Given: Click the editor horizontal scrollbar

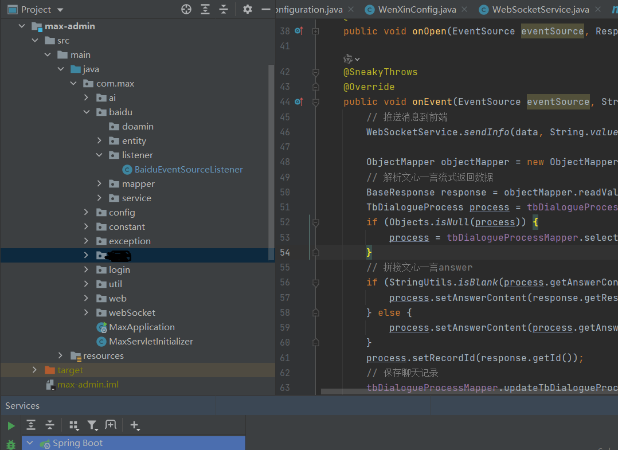Looking at the screenshot, I should click(x=469, y=391).
